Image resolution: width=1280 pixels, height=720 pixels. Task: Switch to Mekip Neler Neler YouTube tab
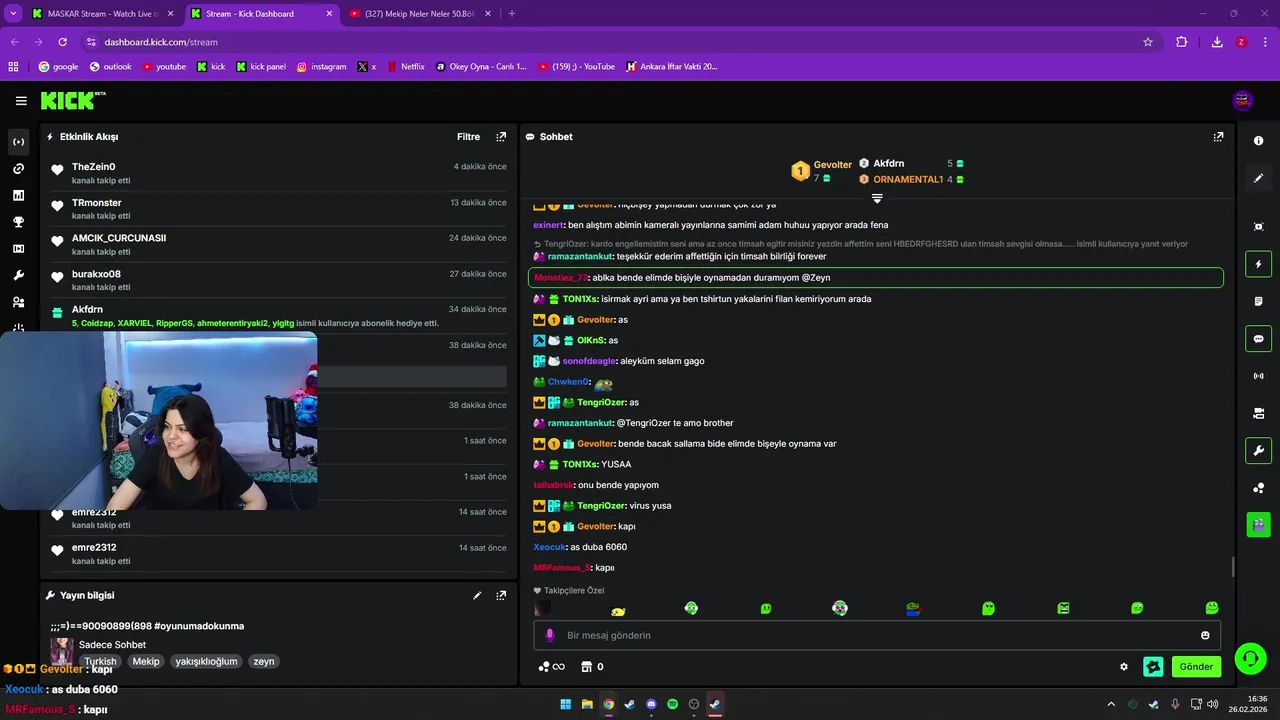(420, 14)
